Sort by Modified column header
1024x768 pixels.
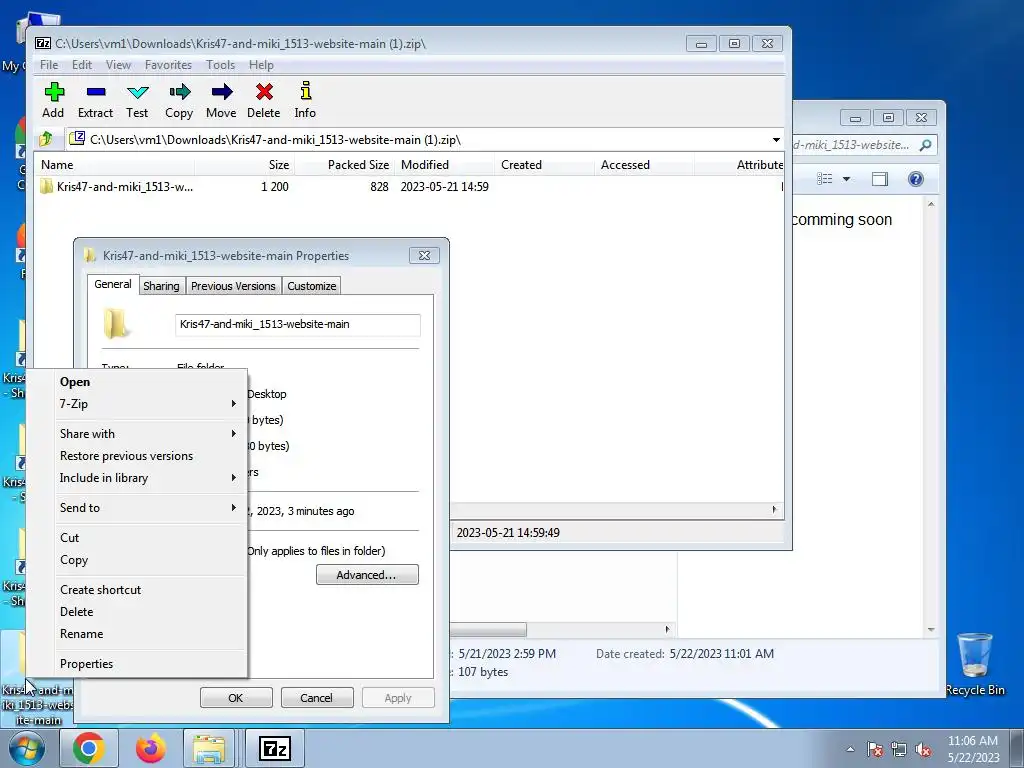(444, 165)
